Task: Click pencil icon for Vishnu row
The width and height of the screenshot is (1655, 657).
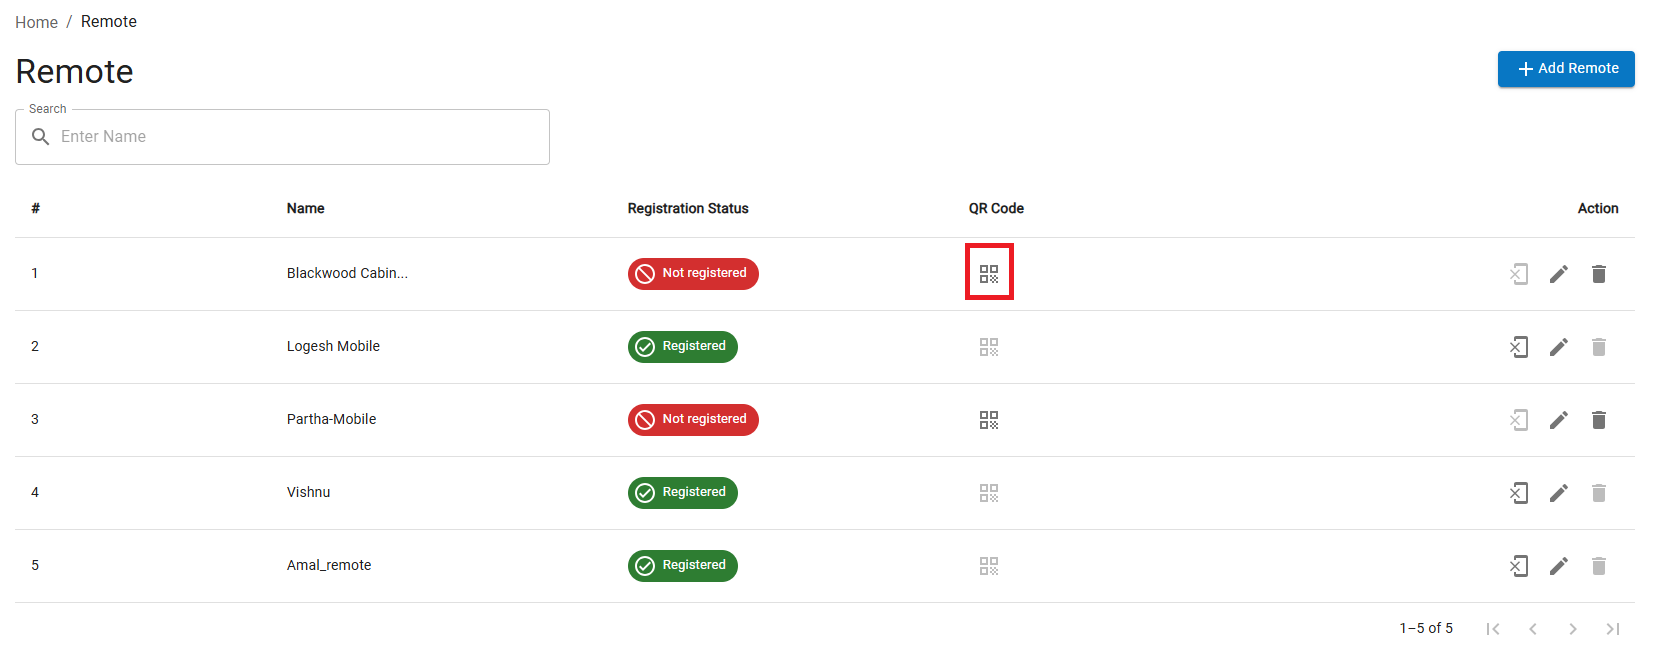Action: tap(1558, 493)
